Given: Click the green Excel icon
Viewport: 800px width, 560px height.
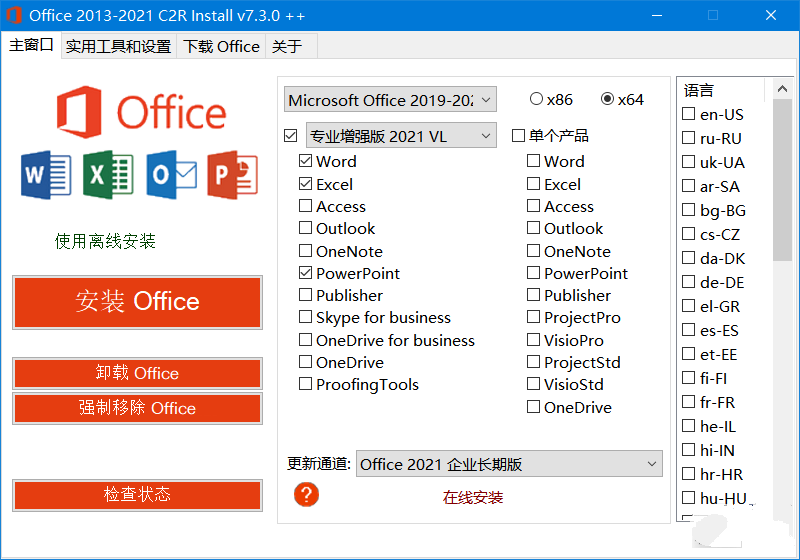Looking at the screenshot, I should [108, 175].
